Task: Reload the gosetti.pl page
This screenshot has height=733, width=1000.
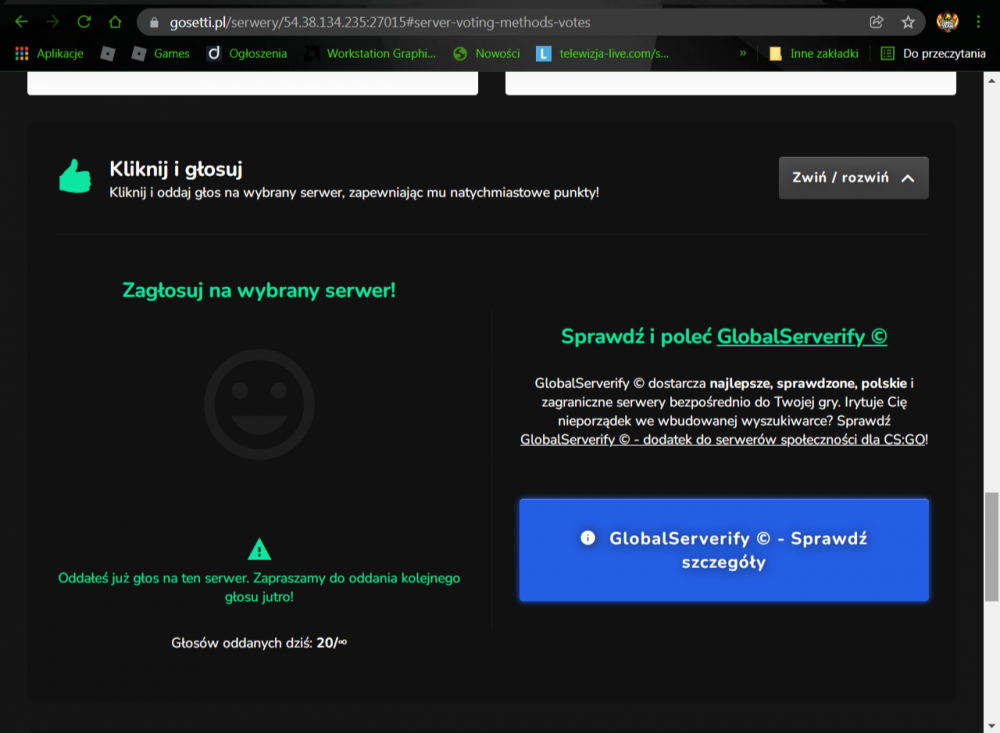Action: (84, 22)
